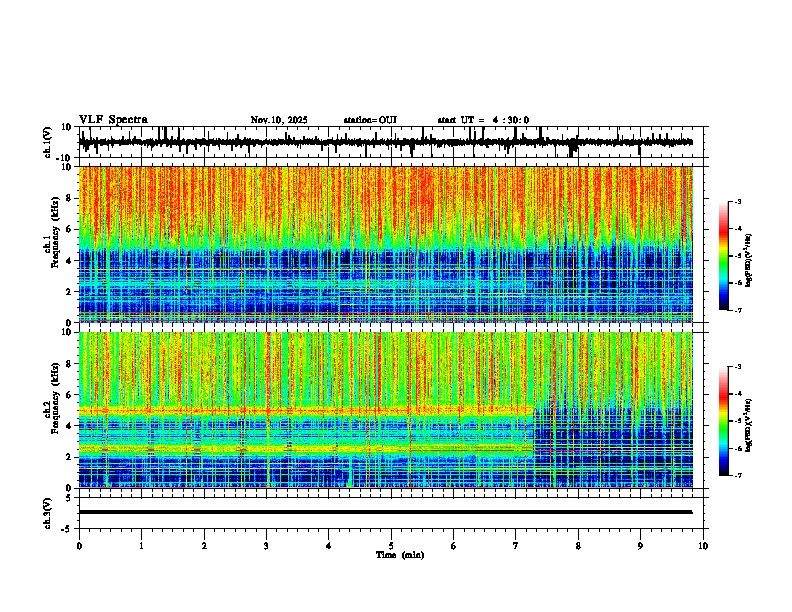Click the time axis tick label "5"
This screenshot has width=792, height=612.
click(391, 546)
